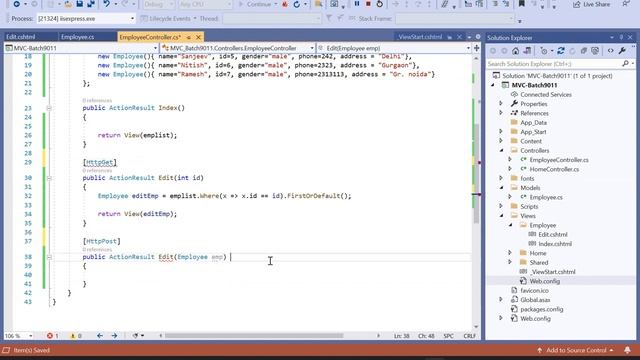640x360 pixels.
Task: Click View Code icon in Solution Explorer
Action: (x=611, y=51)
